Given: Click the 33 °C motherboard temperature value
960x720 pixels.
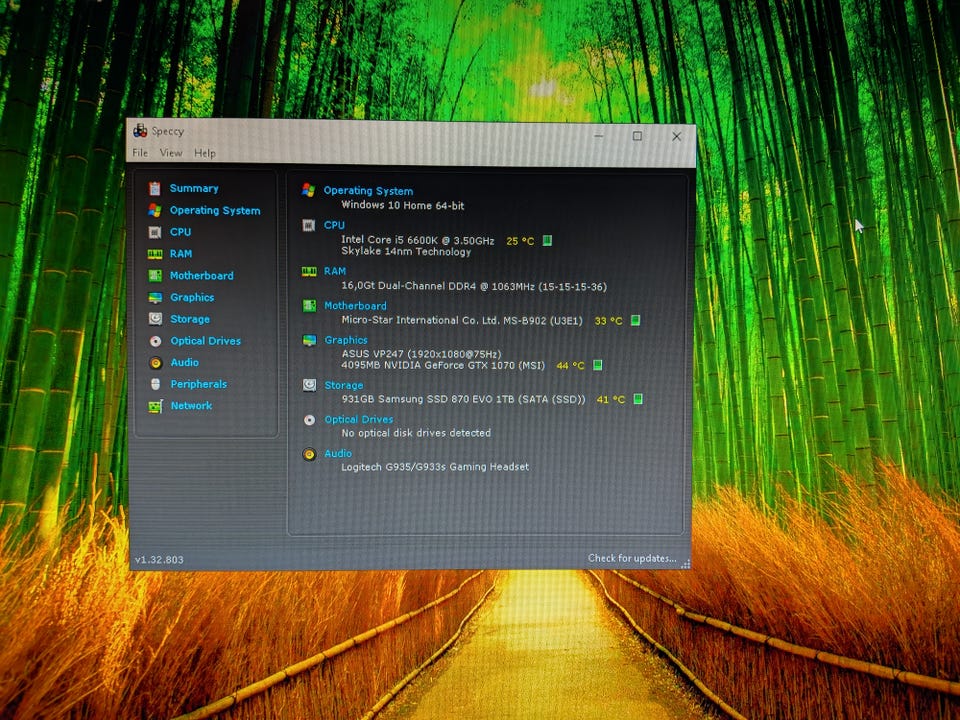Looking at the screenshot, I should point(608,321).
